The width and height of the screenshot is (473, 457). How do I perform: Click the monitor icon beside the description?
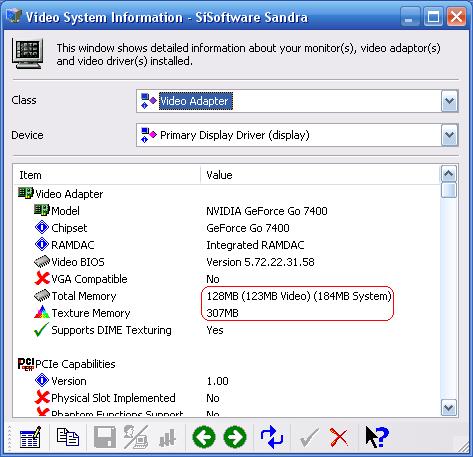pyautogui.click(x=27, y=53)
